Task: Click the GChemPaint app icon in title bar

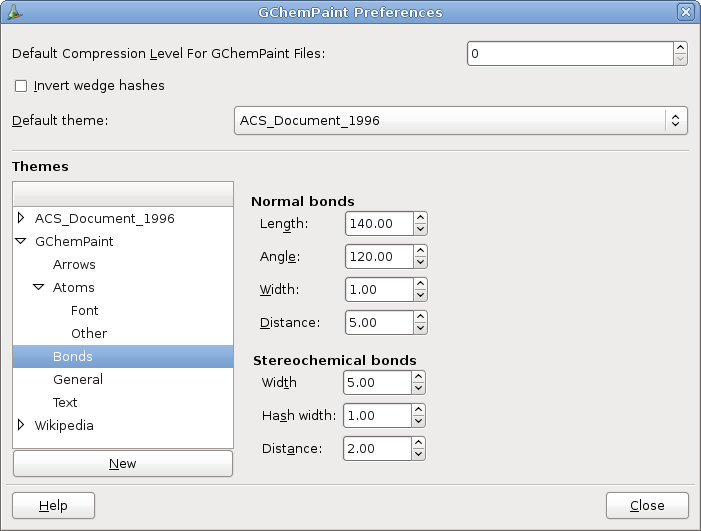Action: coord(13,12)
